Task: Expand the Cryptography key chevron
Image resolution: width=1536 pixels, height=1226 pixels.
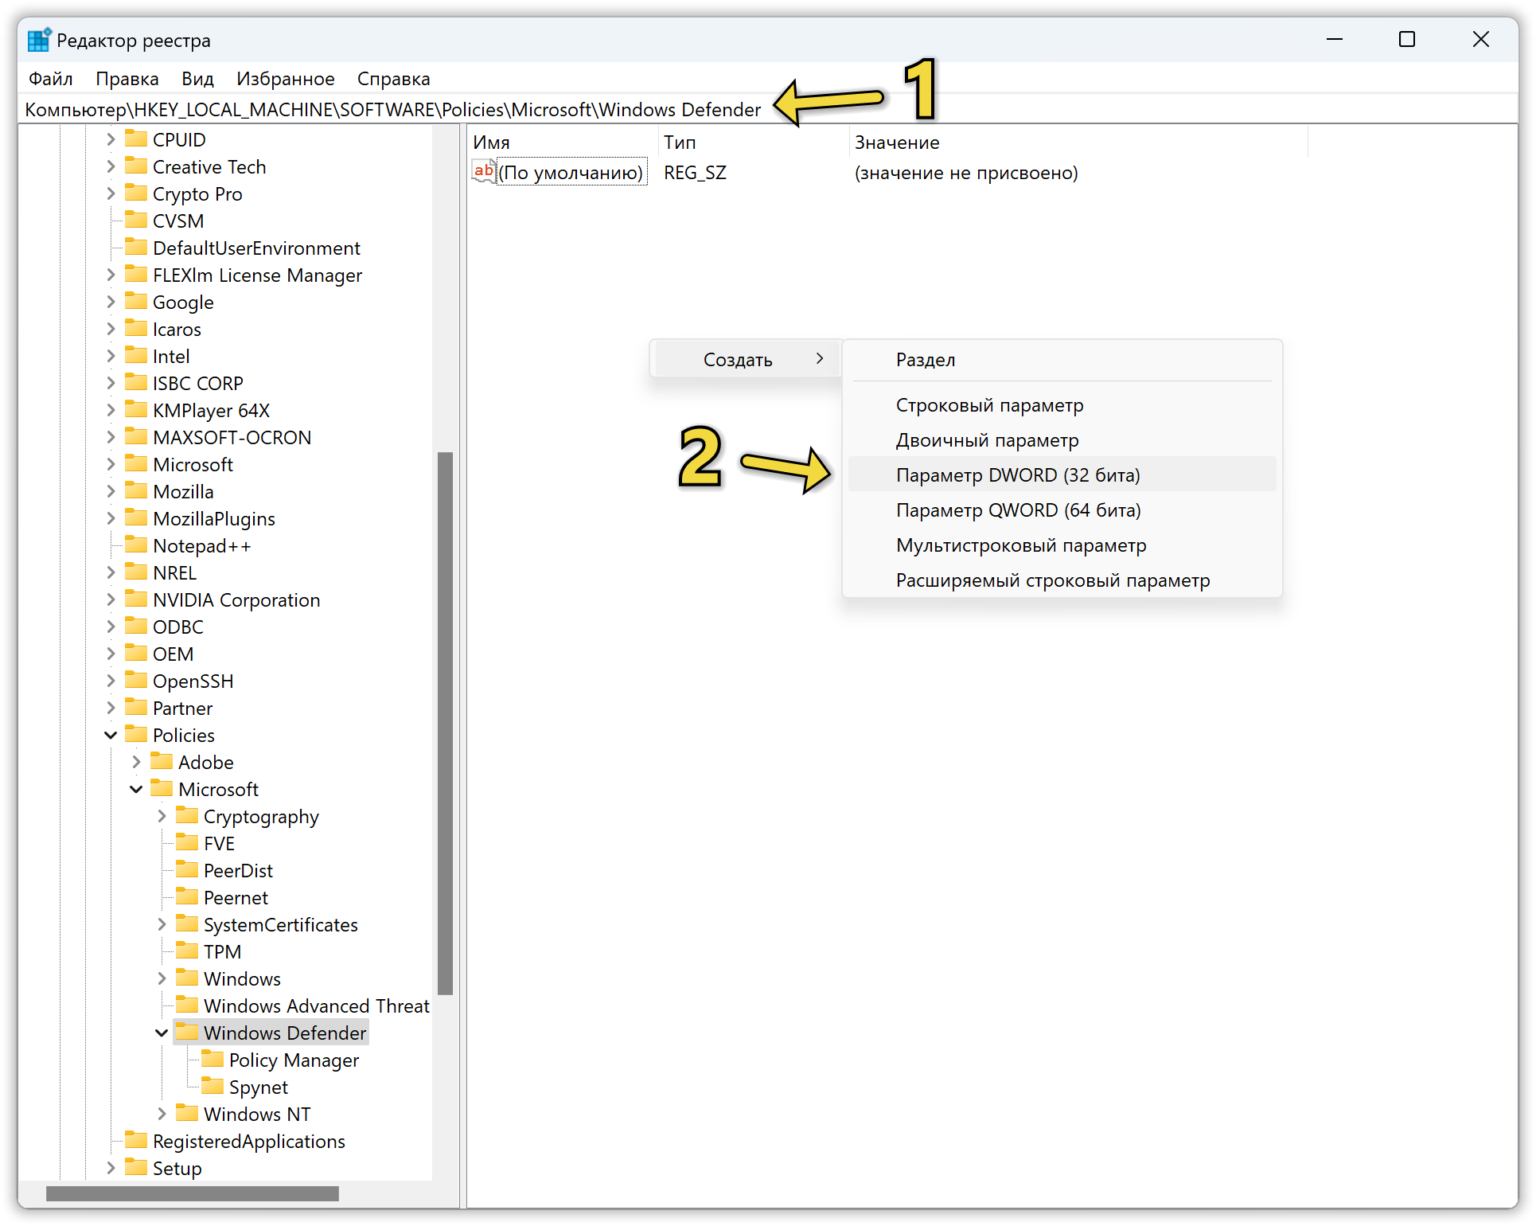Action: 161,816
